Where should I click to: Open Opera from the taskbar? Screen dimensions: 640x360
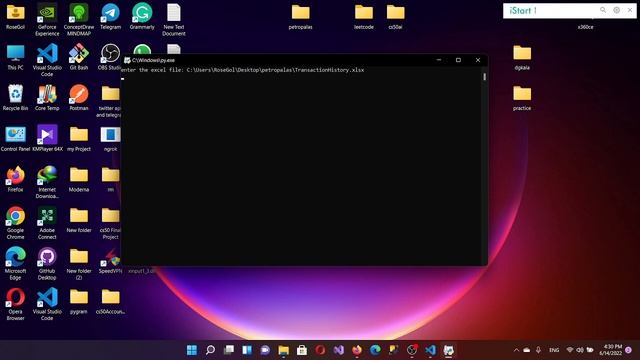coord(320,350)
